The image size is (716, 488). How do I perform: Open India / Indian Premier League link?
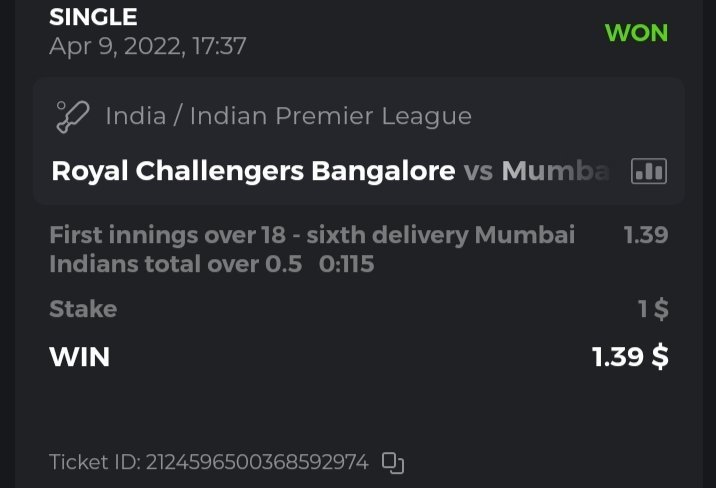(x=288, y=117)
